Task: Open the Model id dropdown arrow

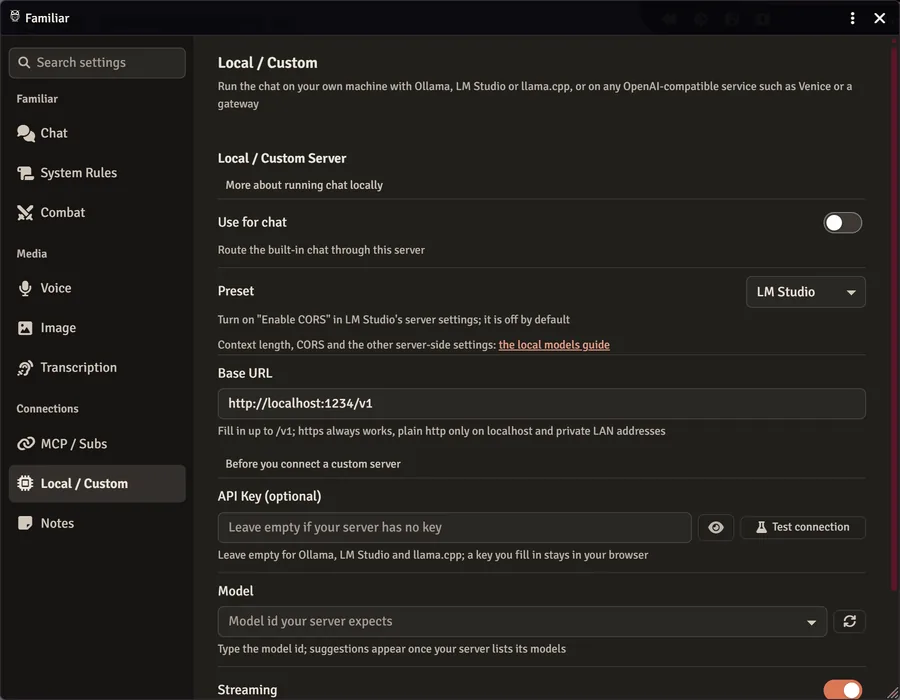Action: pos(811,623)
